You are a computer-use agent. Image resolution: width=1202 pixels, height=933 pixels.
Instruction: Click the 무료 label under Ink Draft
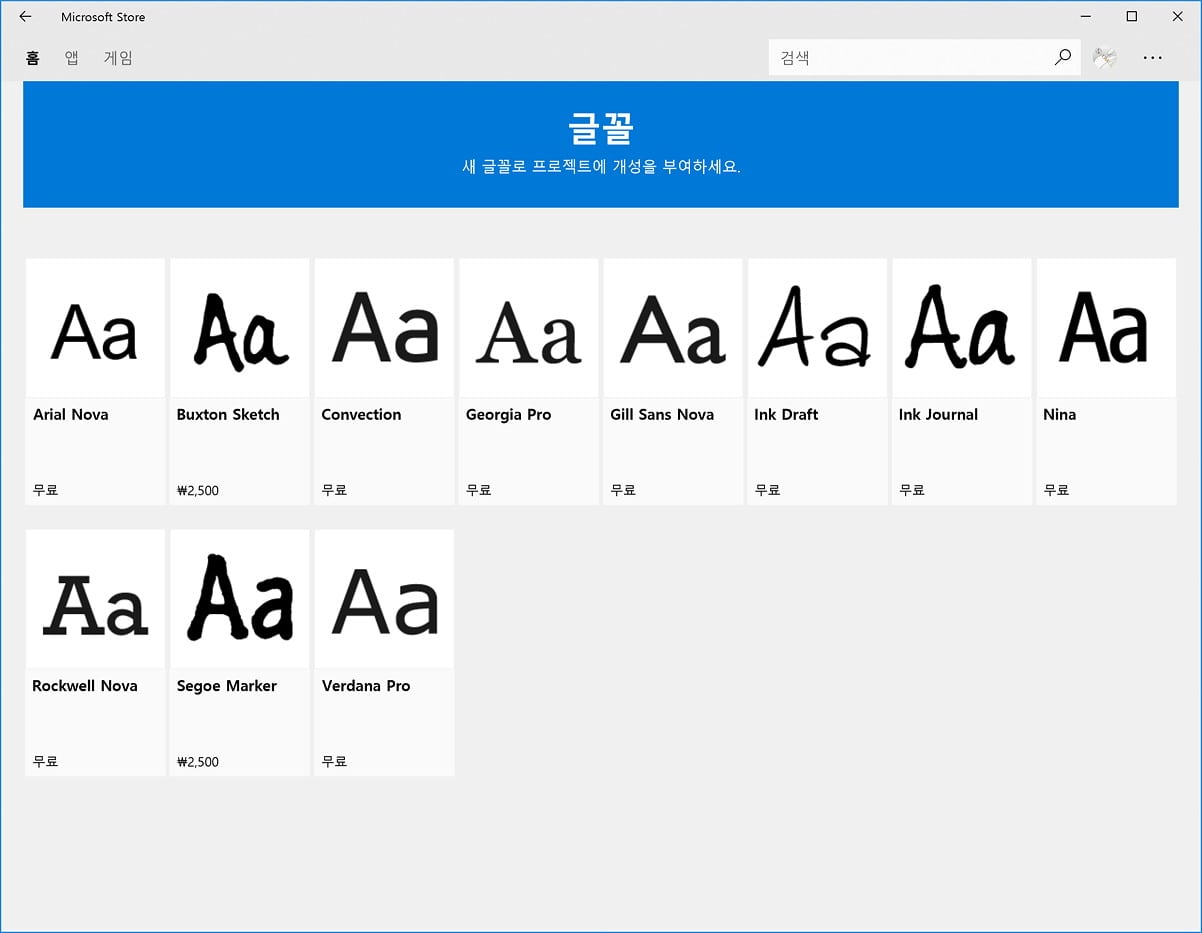point(767,490)
